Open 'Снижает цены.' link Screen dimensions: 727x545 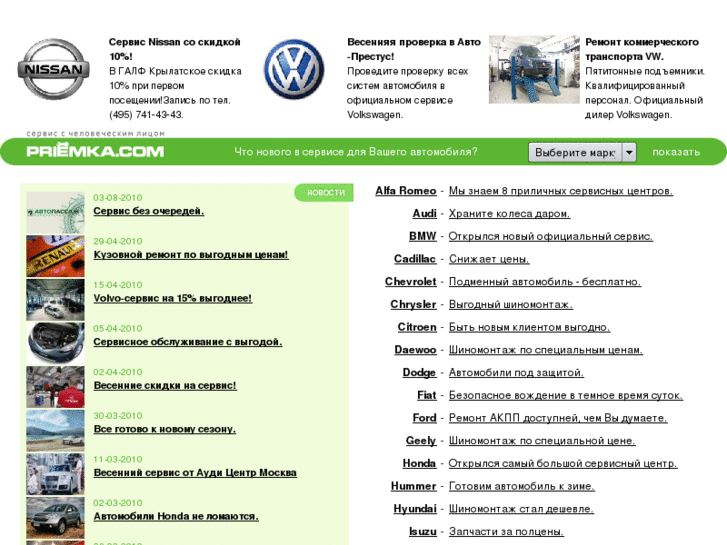pos(489,259)
